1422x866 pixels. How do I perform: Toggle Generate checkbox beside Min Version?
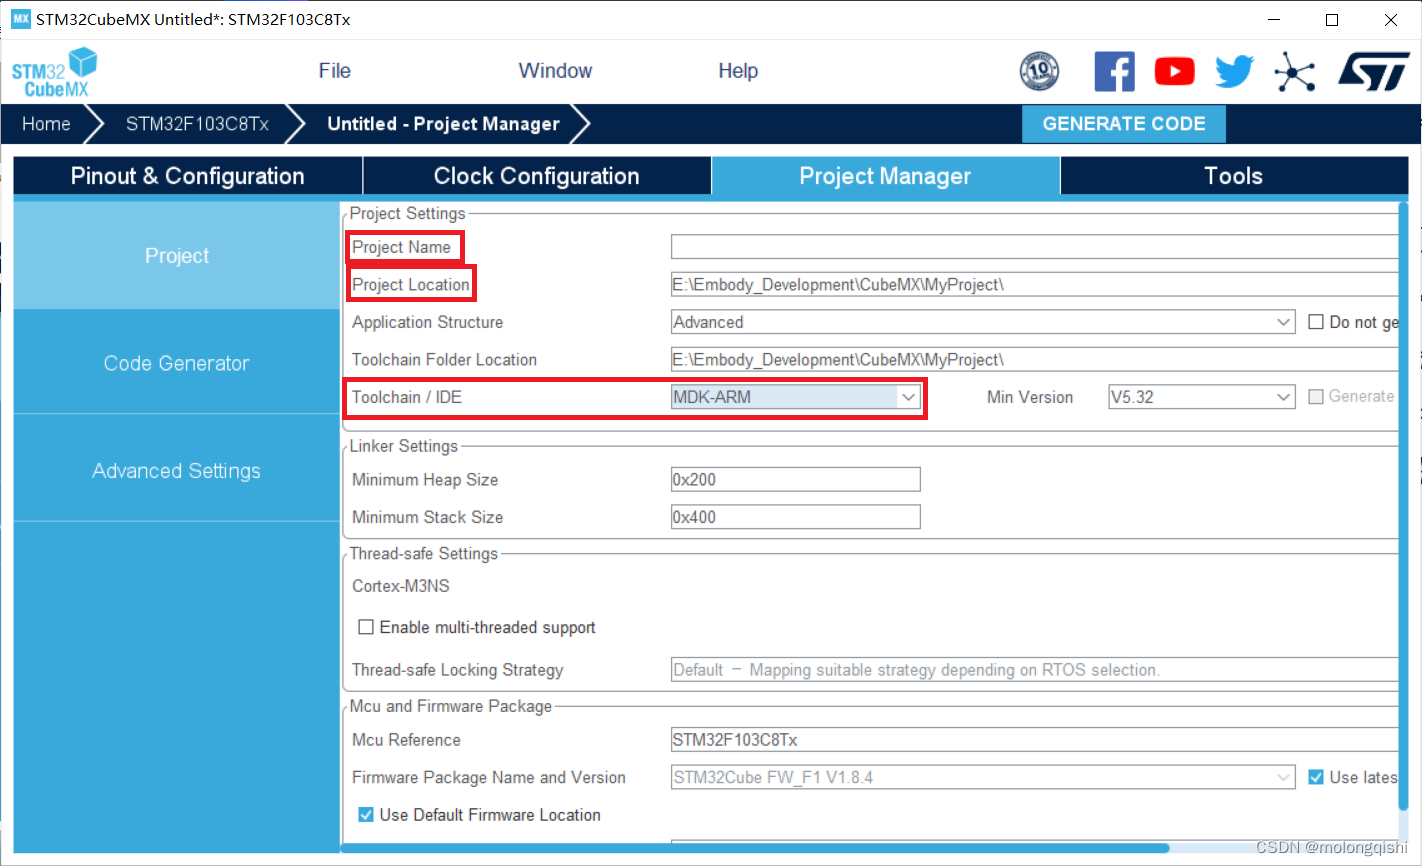click(x=1316, y=397)
